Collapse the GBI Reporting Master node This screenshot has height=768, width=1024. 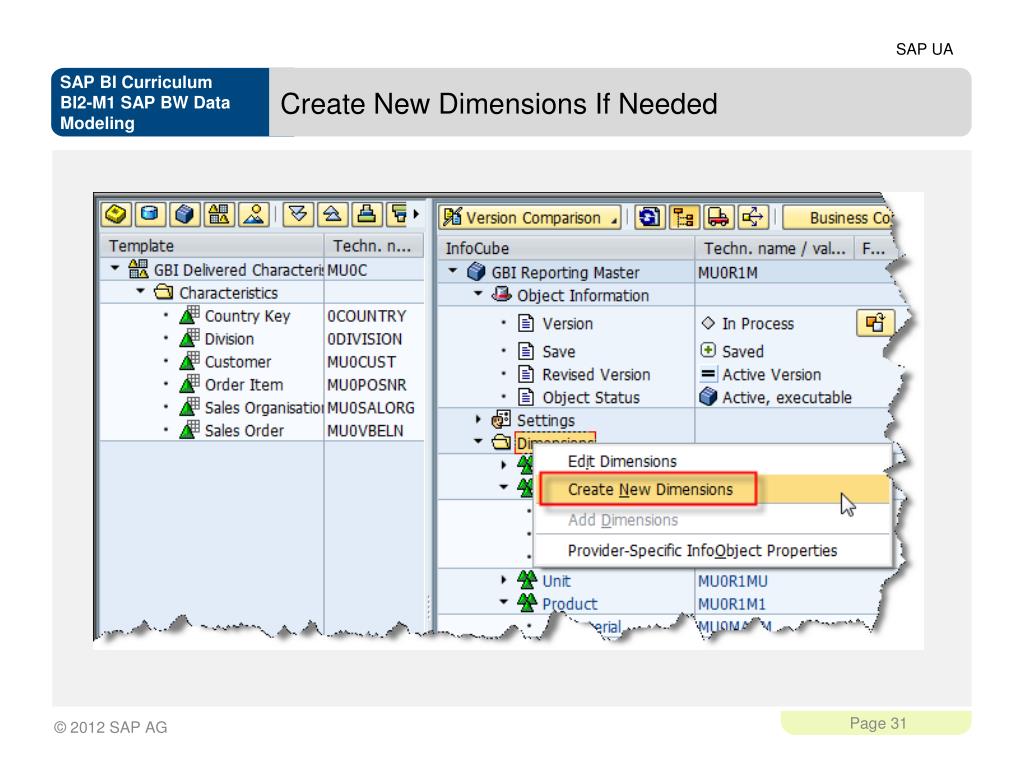click(x=453, y=270)
